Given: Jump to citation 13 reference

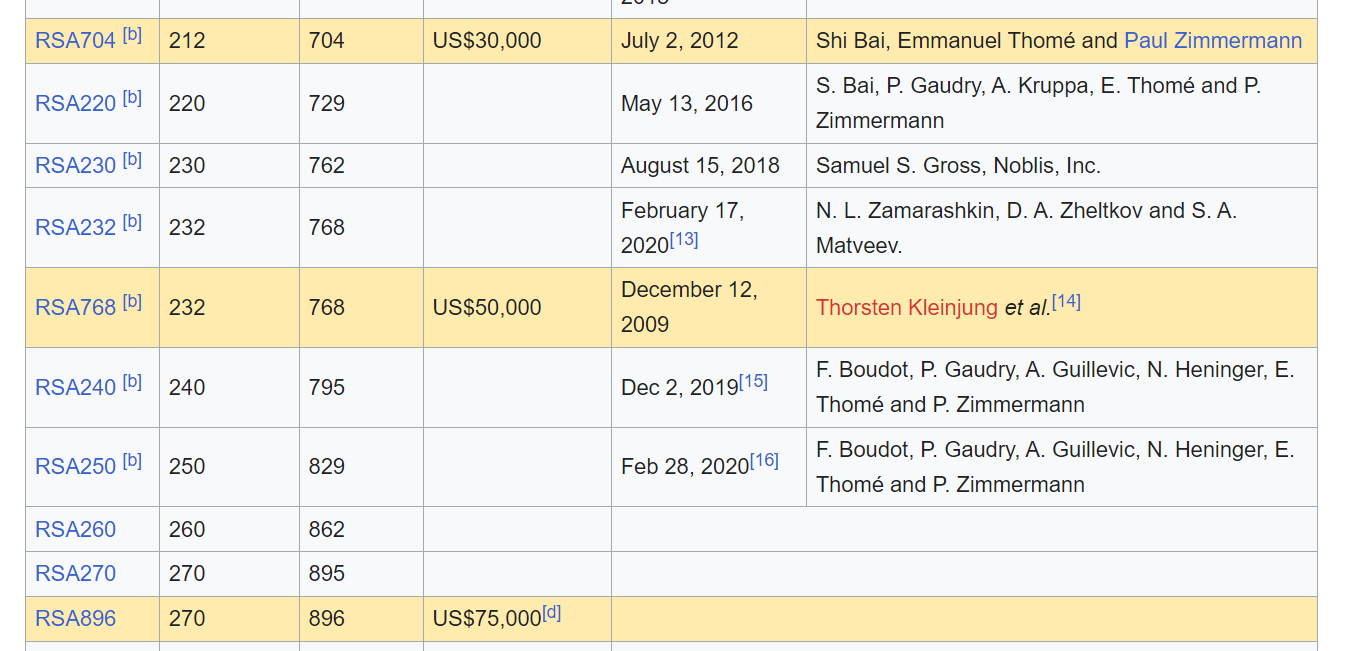Looking at the screenshot, I should coord(684,240).
